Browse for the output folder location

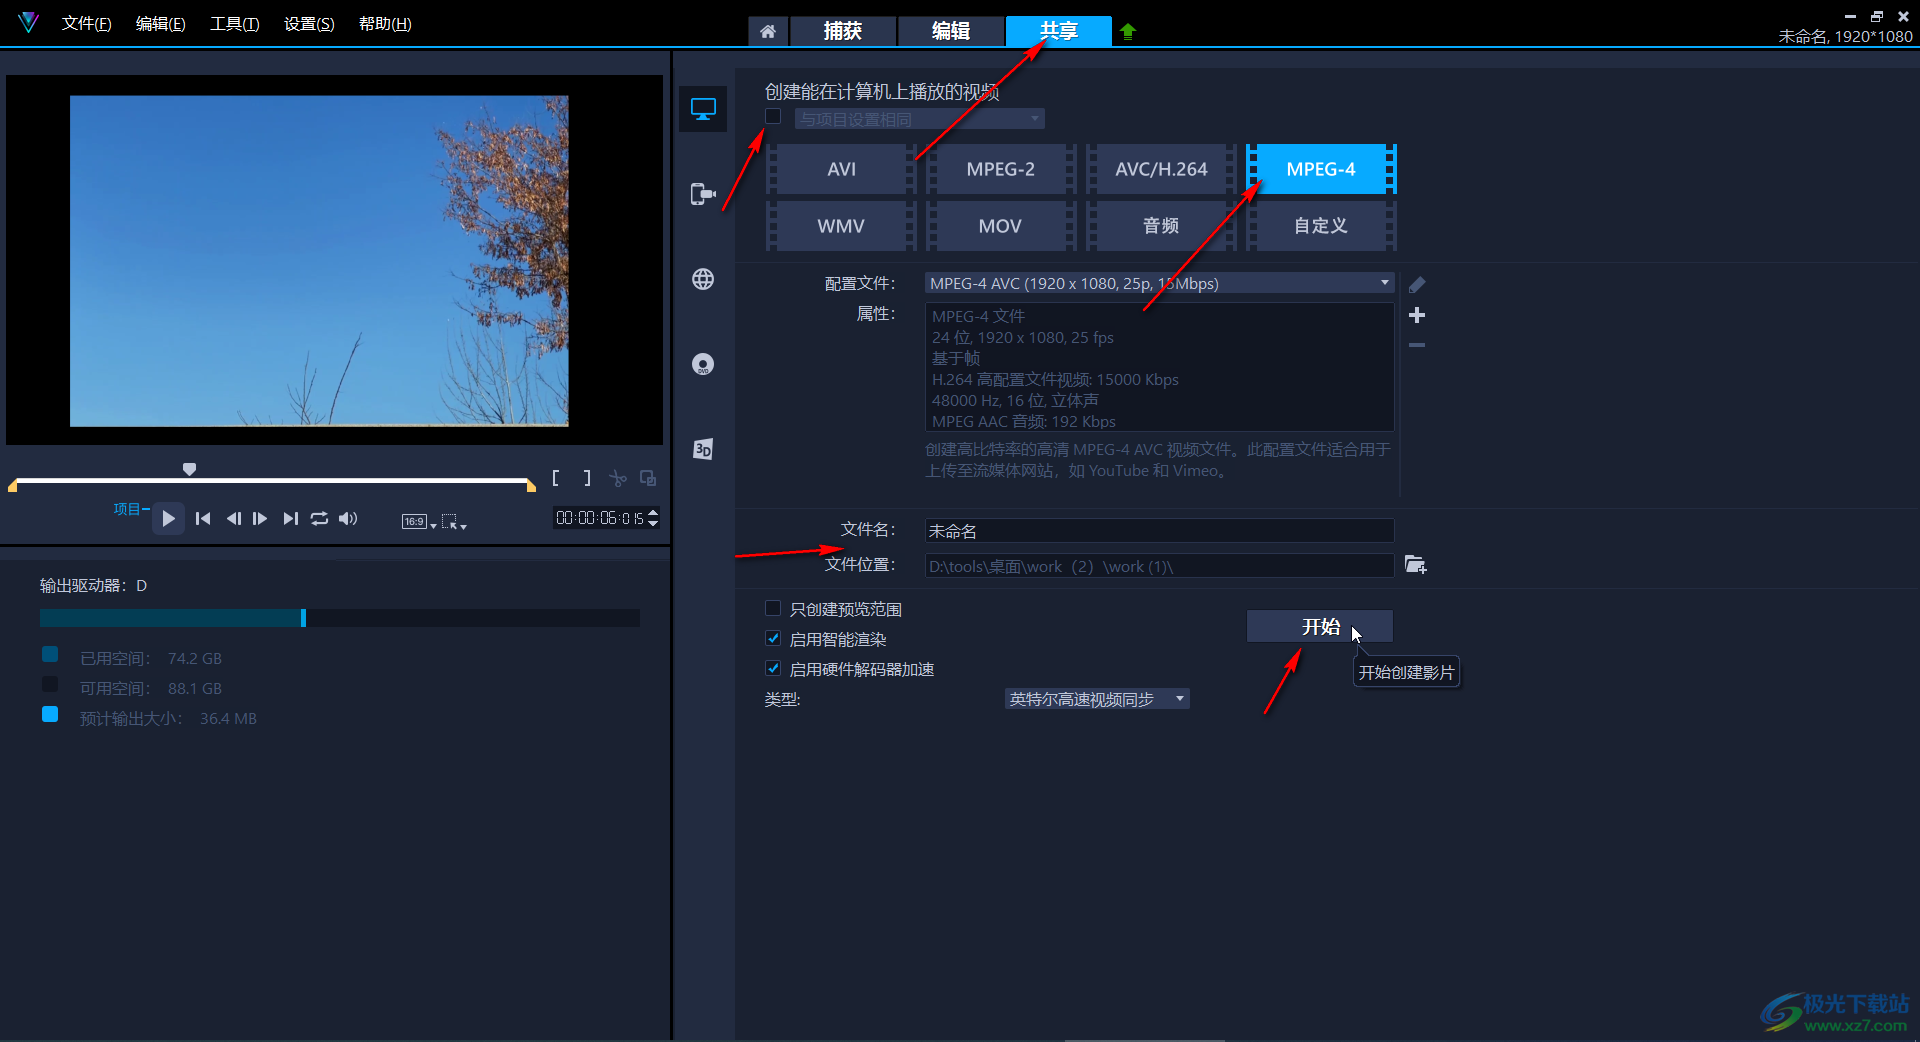1415,565
